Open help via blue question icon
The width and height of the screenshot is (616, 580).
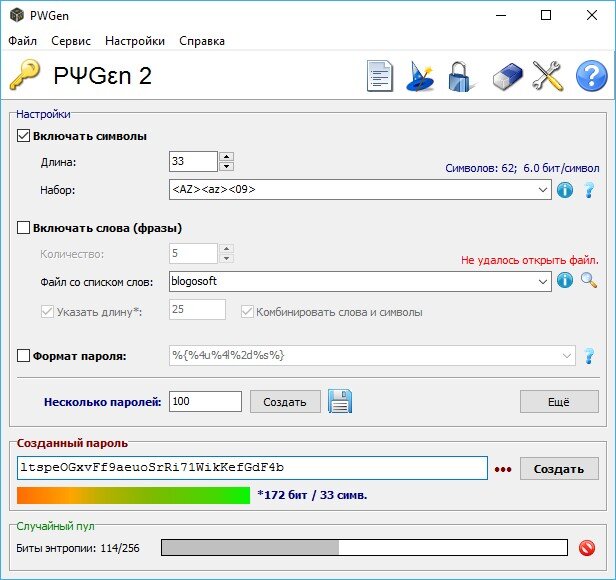tap(591, 76)
